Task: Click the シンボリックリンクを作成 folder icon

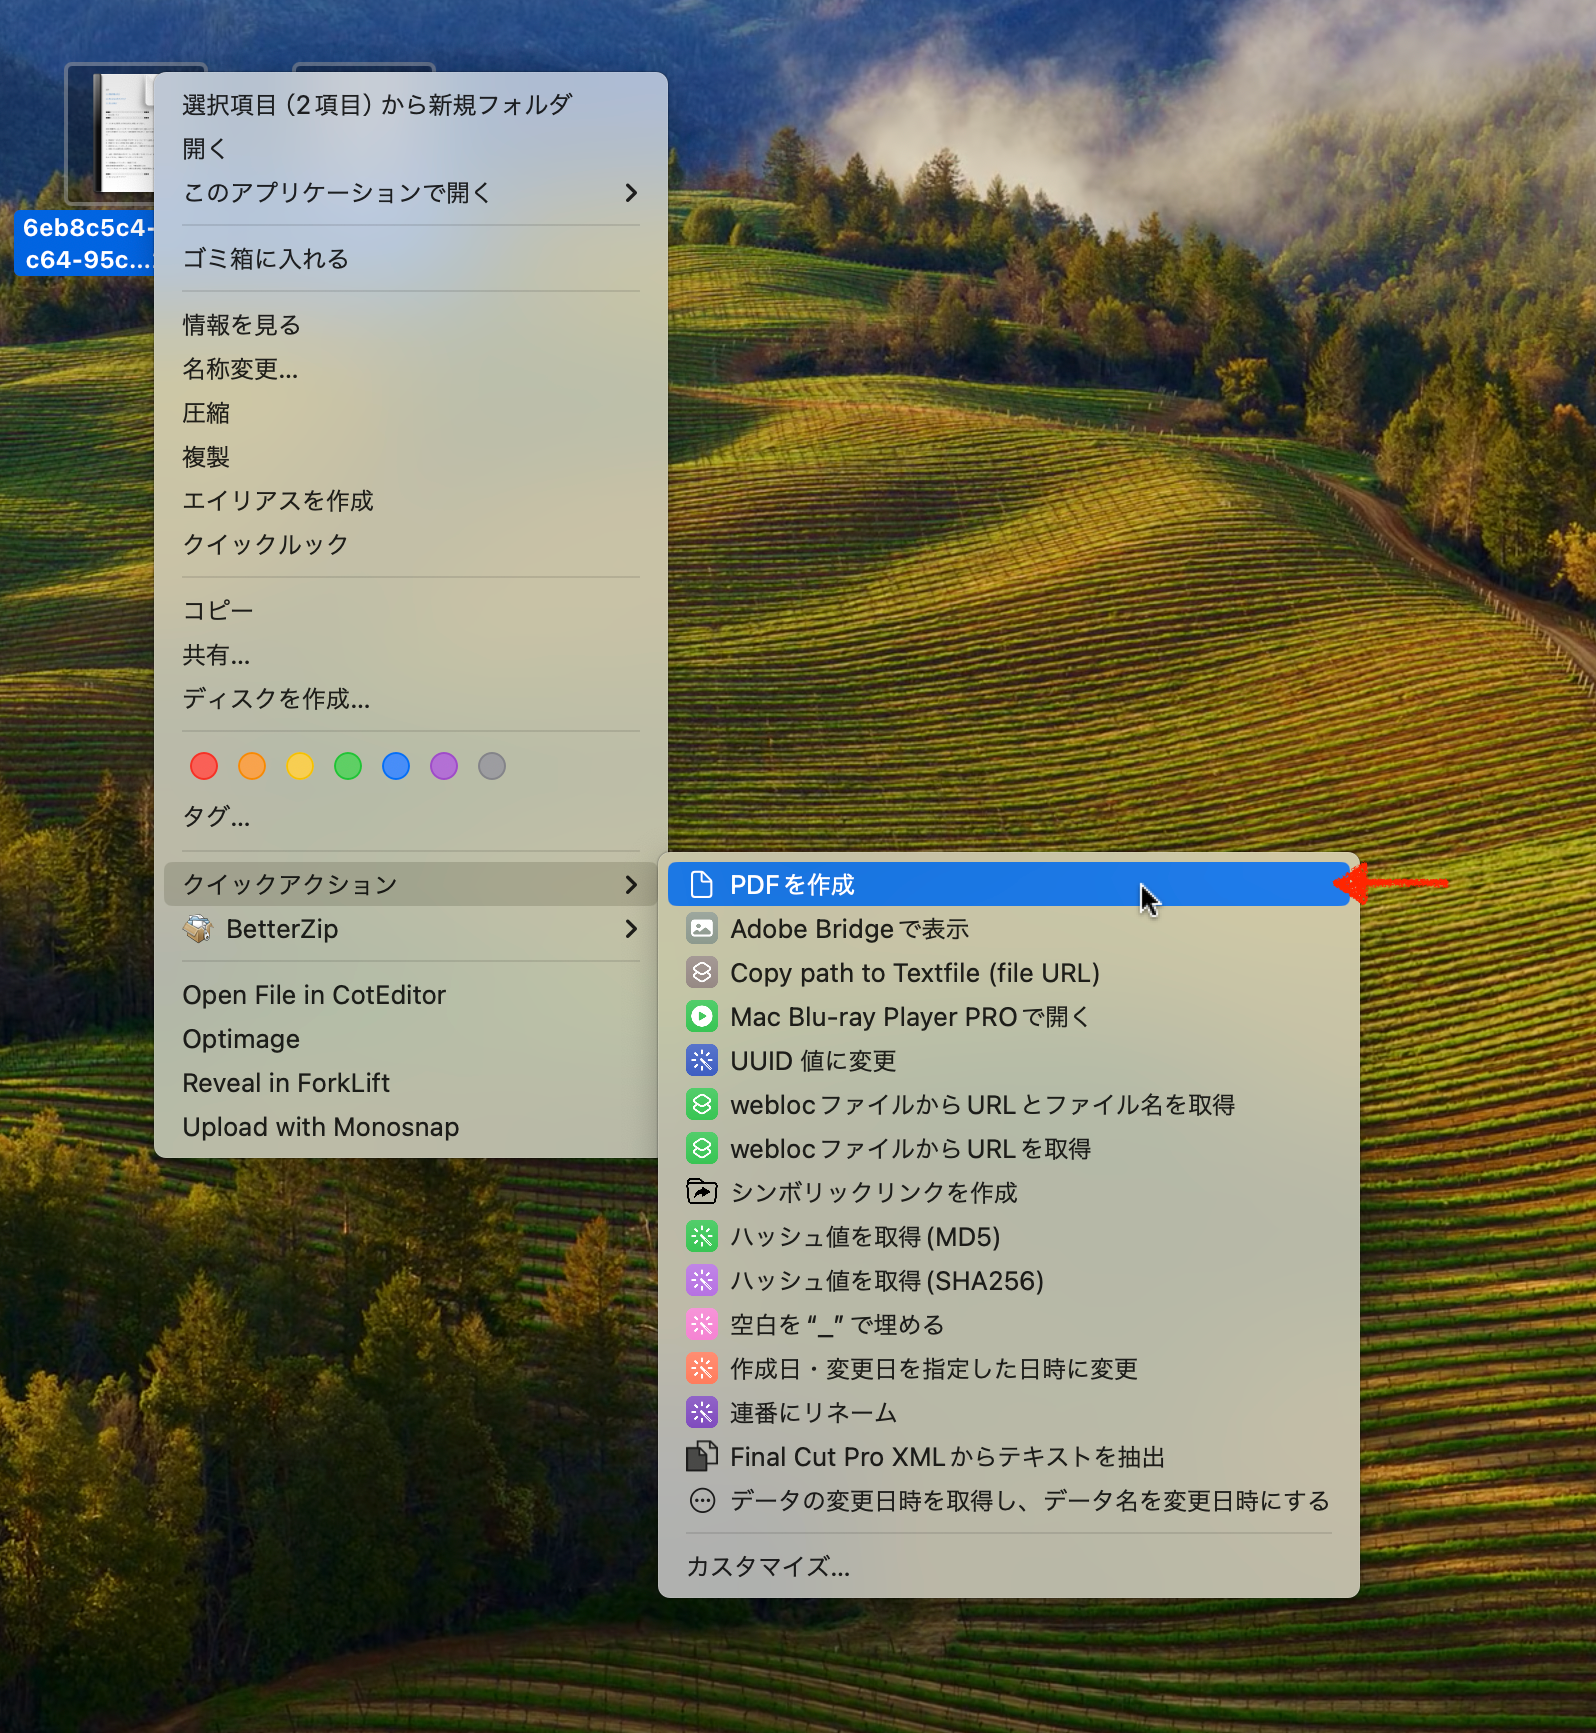Action: [702, 1192]
